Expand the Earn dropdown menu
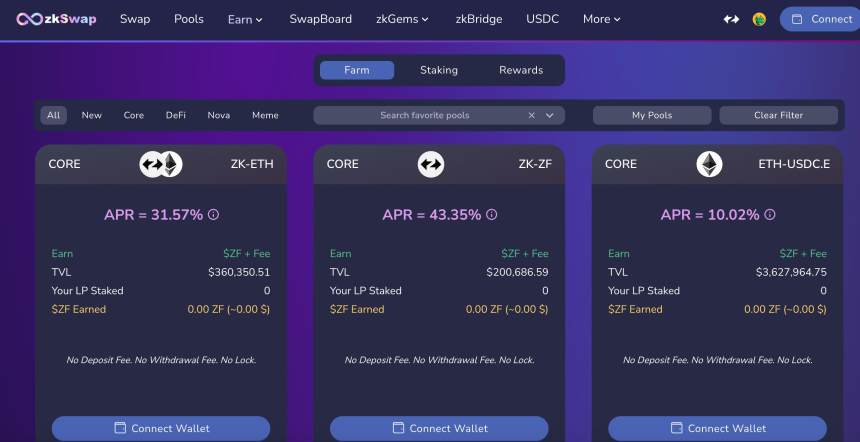Viewport: 860px width, 442px height. [x=245, y=19]
